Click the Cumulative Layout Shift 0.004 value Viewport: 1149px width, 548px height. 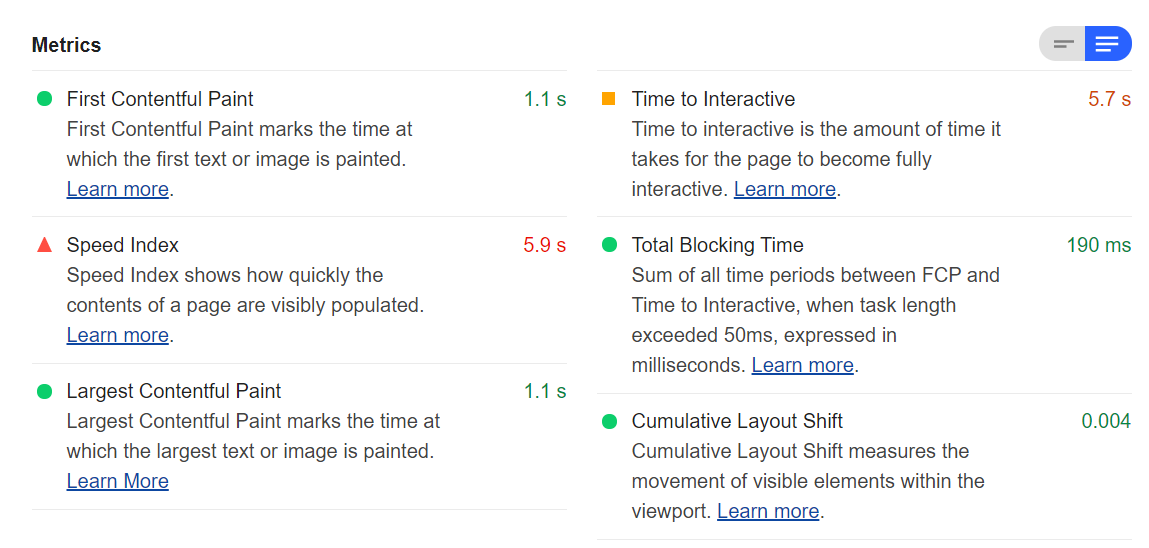[1106, 421]
